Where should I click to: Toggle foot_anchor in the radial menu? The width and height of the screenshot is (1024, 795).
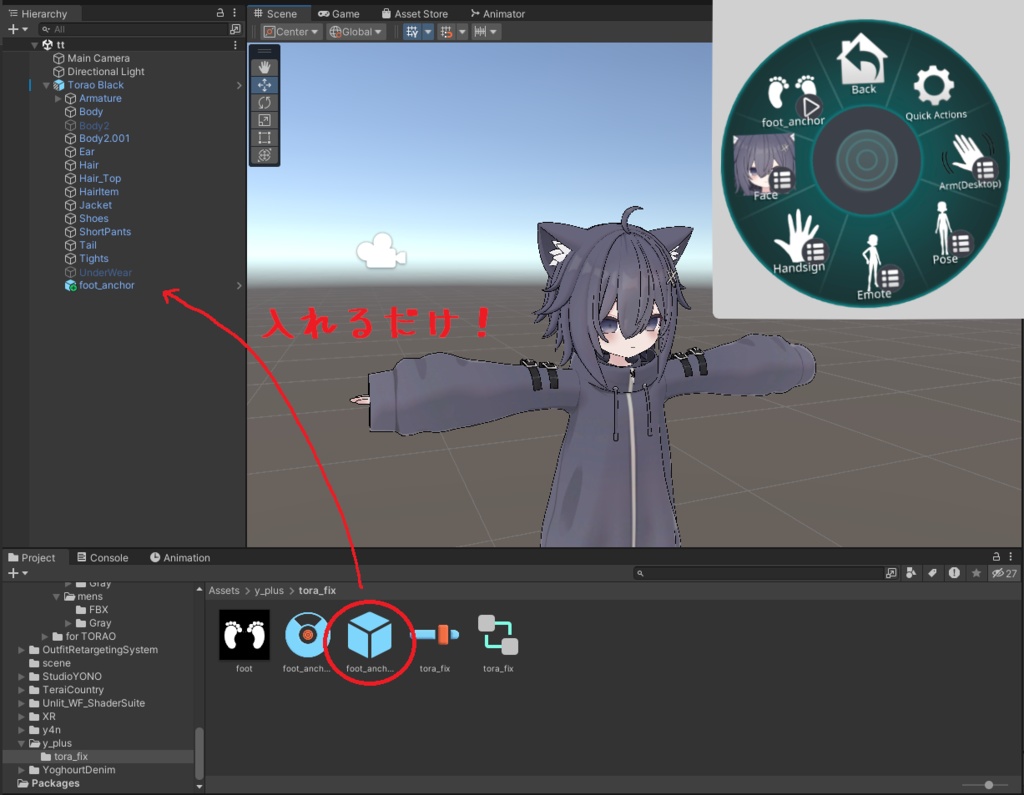(793, 101)
